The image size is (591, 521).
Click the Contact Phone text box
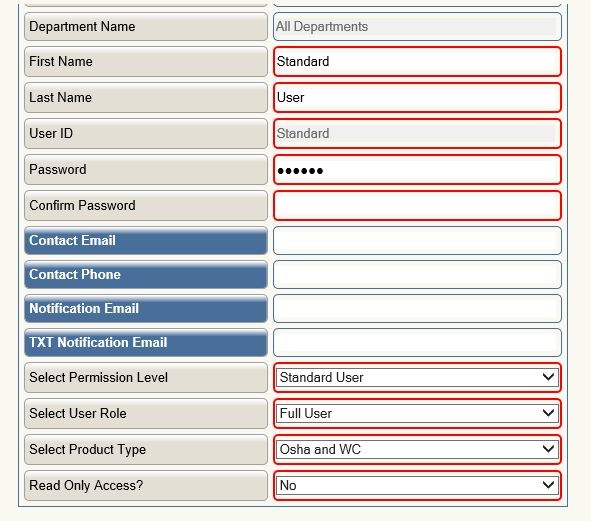click(417, 274)
